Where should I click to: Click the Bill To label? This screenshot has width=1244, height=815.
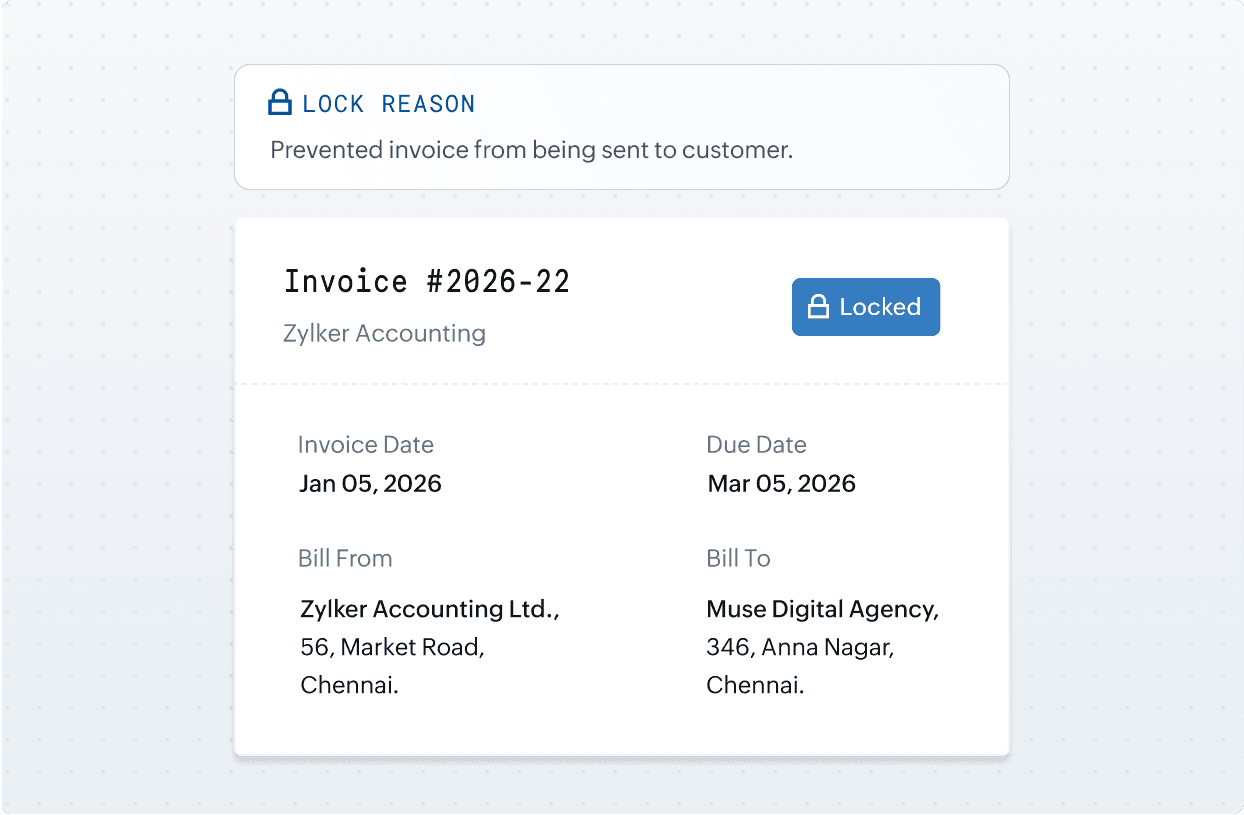(738, 558)
